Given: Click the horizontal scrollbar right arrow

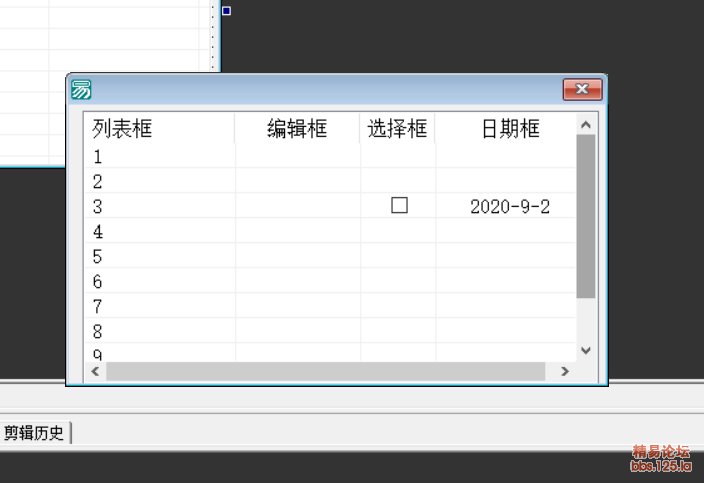Looking at the screenshot, I should click(565, 371).
